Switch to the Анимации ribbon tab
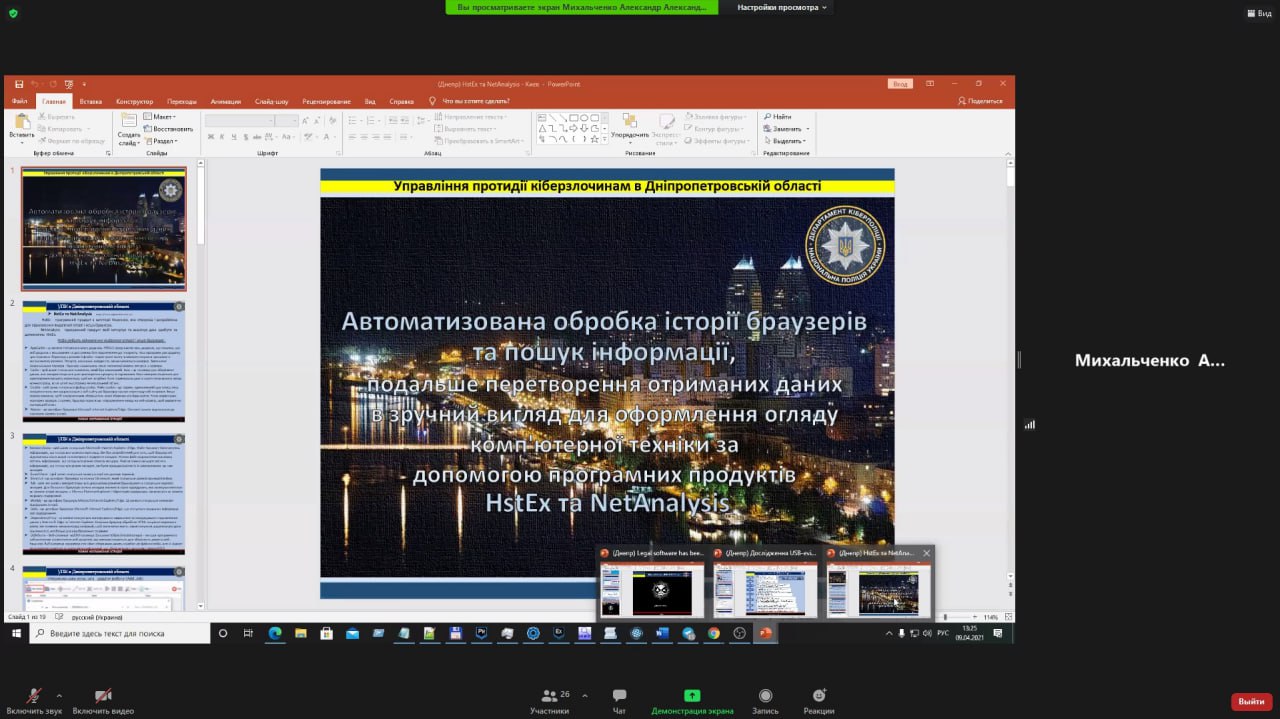 coord(226,101)
